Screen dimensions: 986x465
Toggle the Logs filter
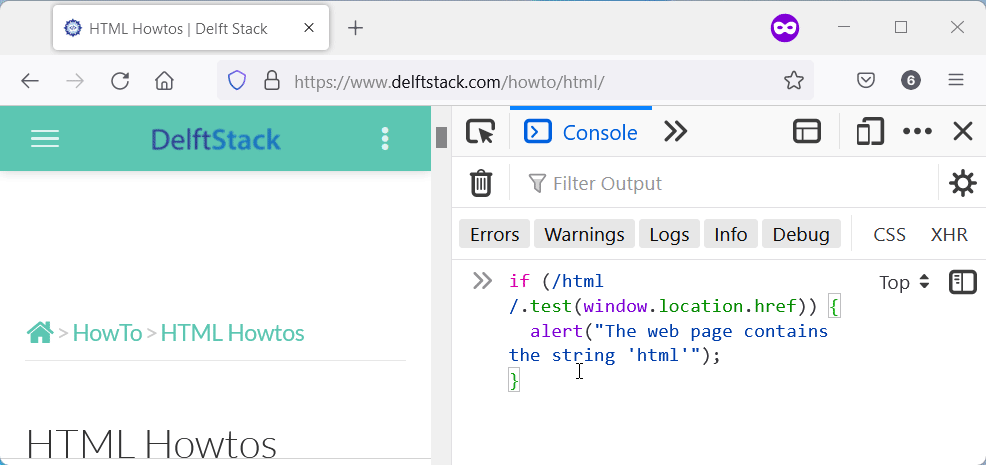tap(669, 235)
